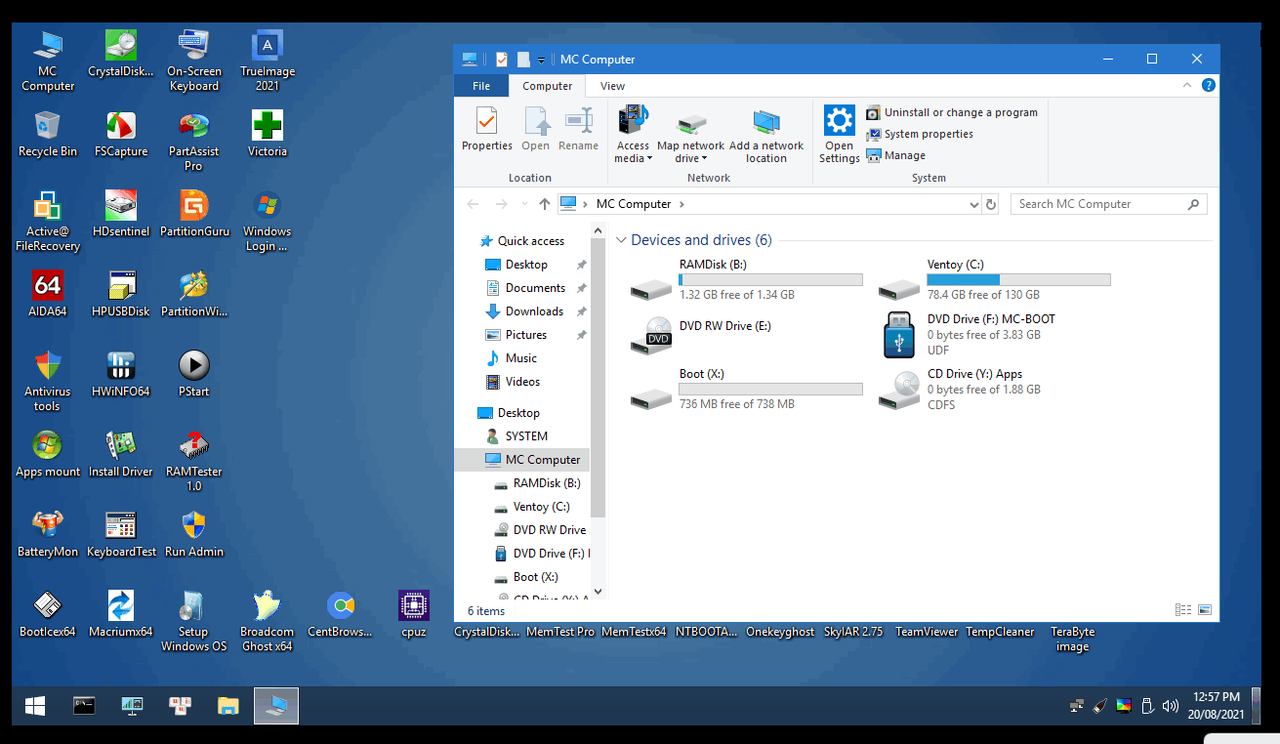Click the Properties ribbon button
This screenshot has width=1280, height=744.
tap(487, 129)
